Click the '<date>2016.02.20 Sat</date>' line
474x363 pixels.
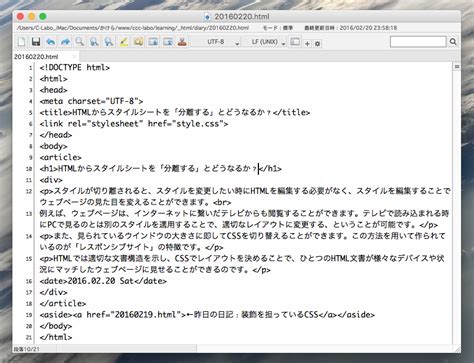[x=103, y=281]
